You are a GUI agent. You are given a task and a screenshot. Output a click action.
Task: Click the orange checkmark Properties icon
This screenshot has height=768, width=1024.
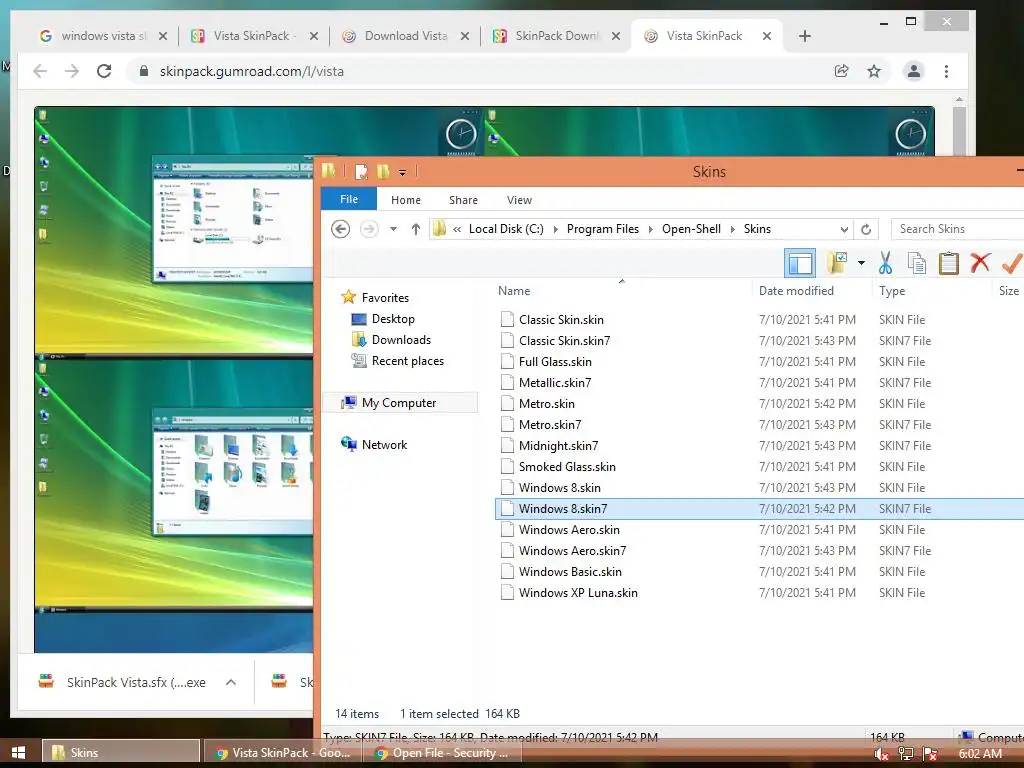pyautogui.click(x=1012, y=263)
